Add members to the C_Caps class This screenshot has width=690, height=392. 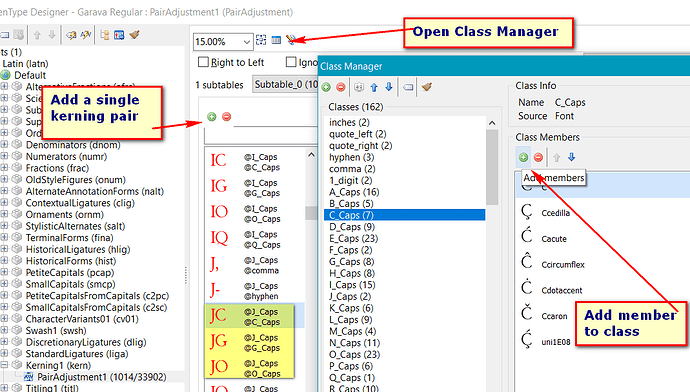pos(523,157)
